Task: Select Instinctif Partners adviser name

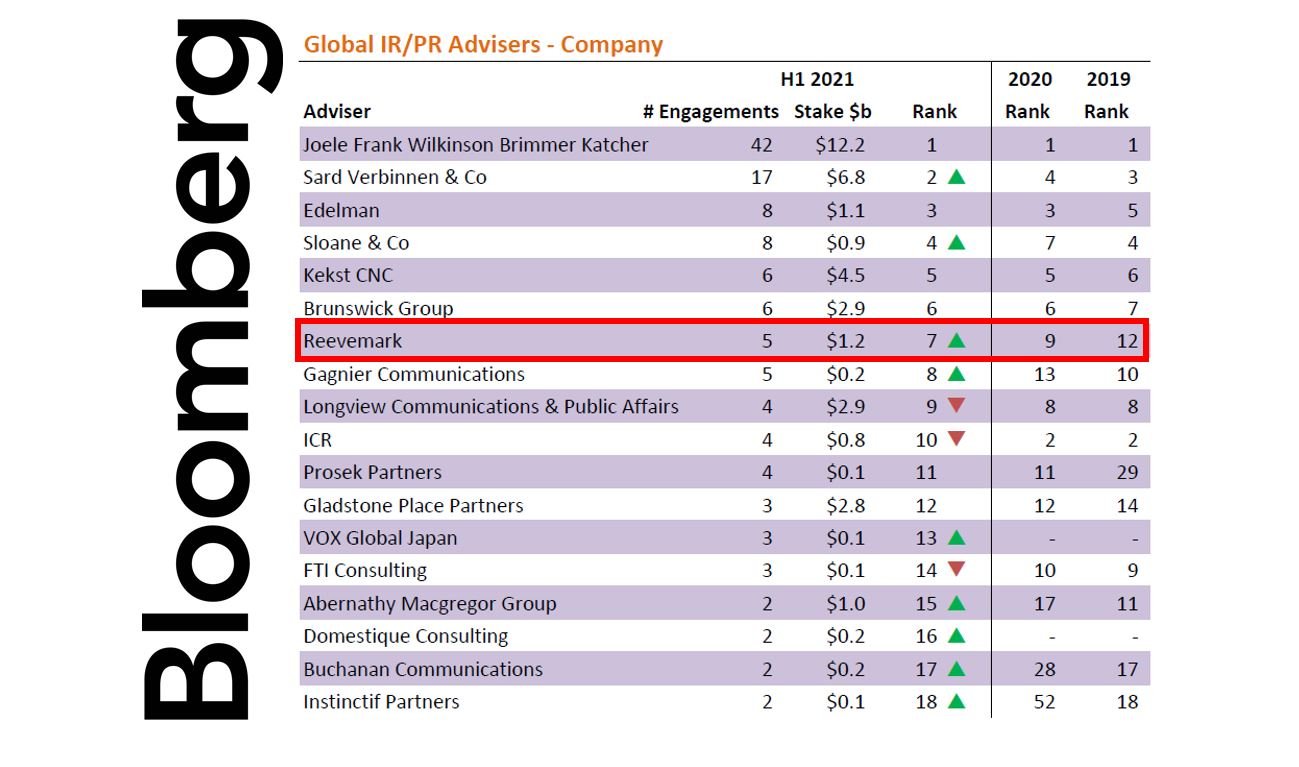Action: 381,702
